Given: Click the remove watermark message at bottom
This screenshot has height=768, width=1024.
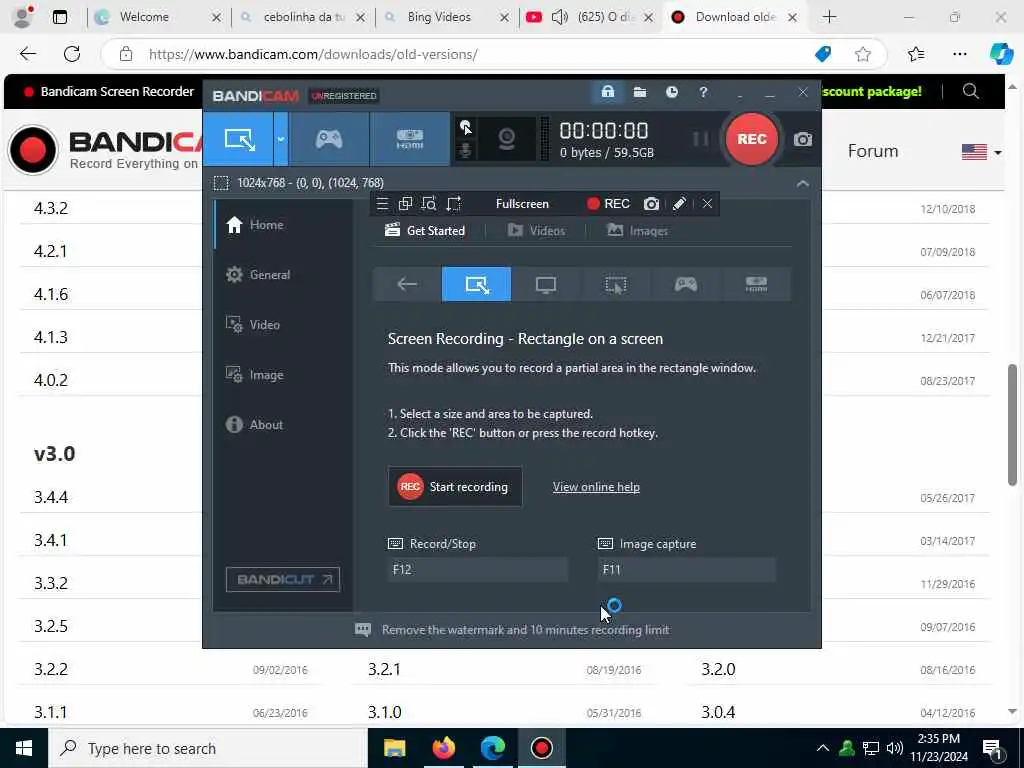Looking at the screenshot, I should [512, 630].
